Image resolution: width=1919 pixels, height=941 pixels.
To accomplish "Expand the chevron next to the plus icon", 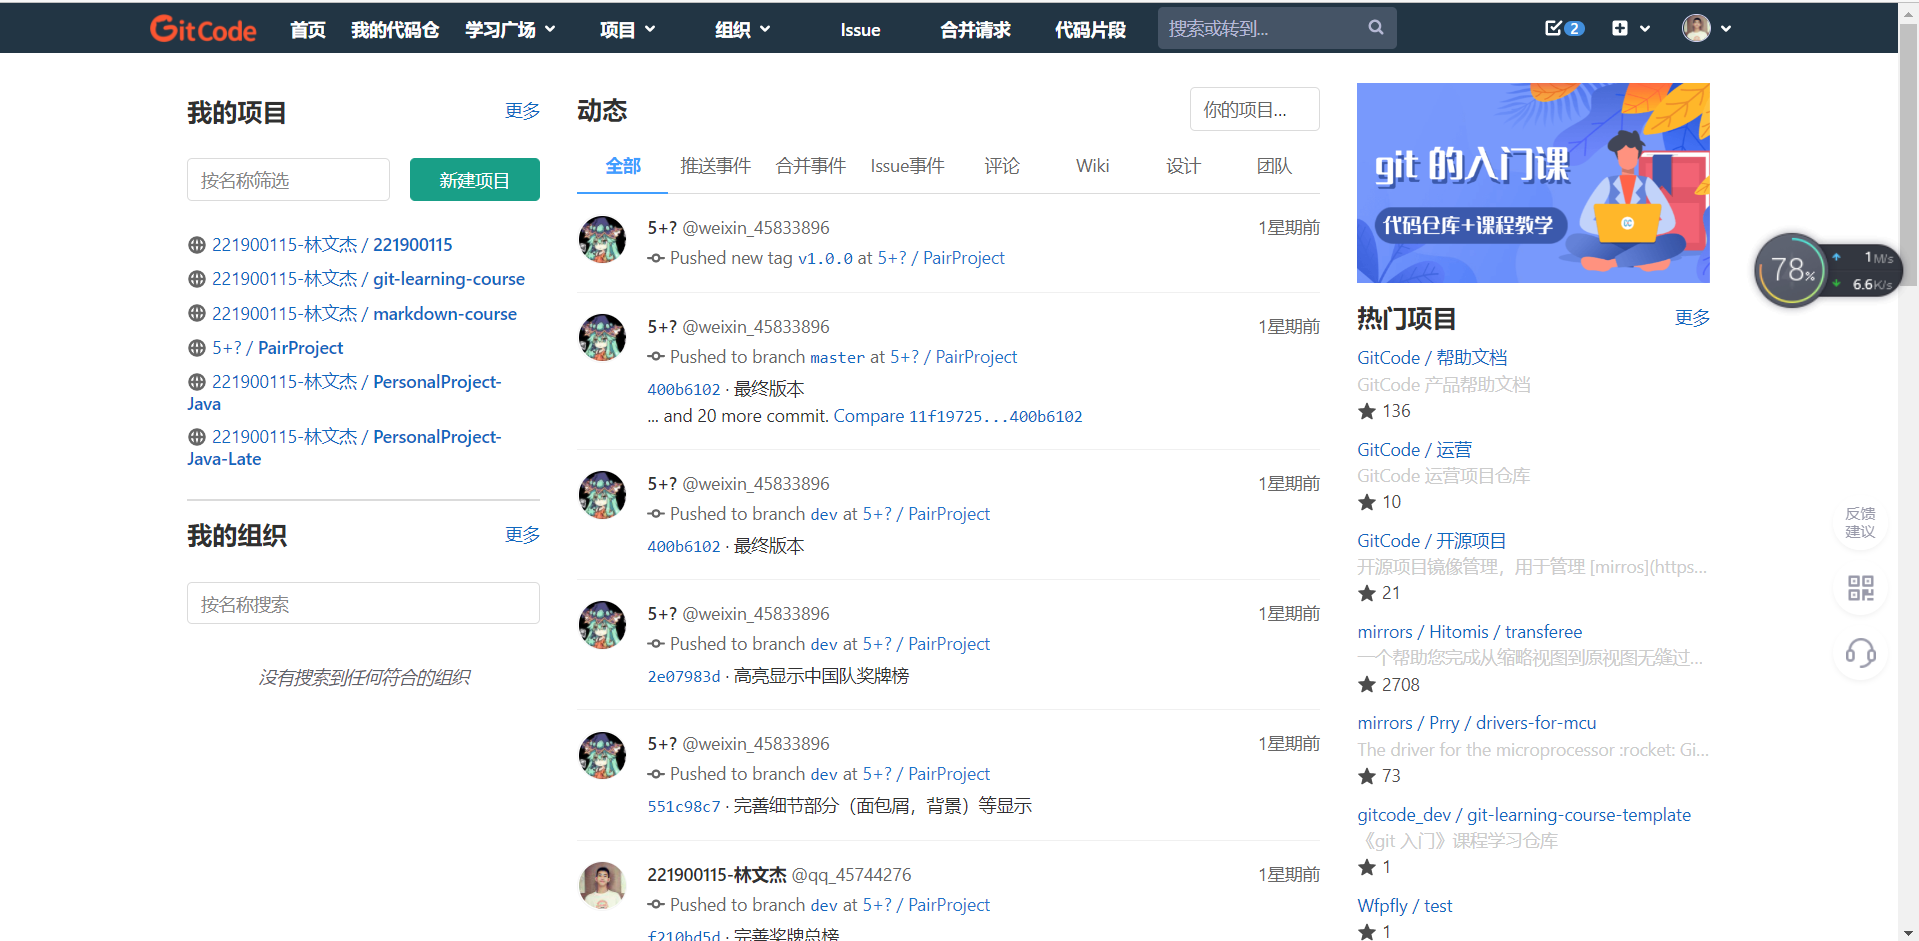I will [1645, 29].
